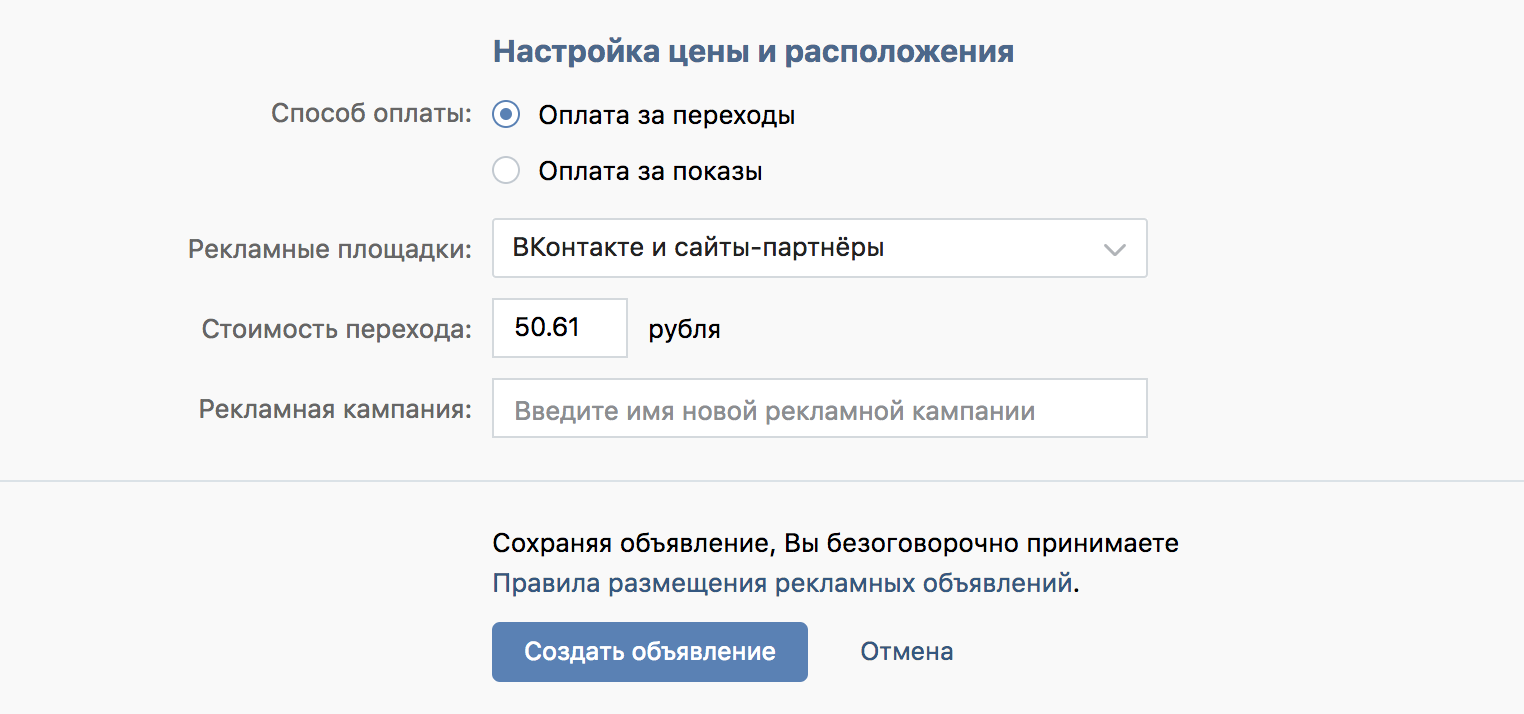
Task: Click the "Отмена" link
Action: 906,652
